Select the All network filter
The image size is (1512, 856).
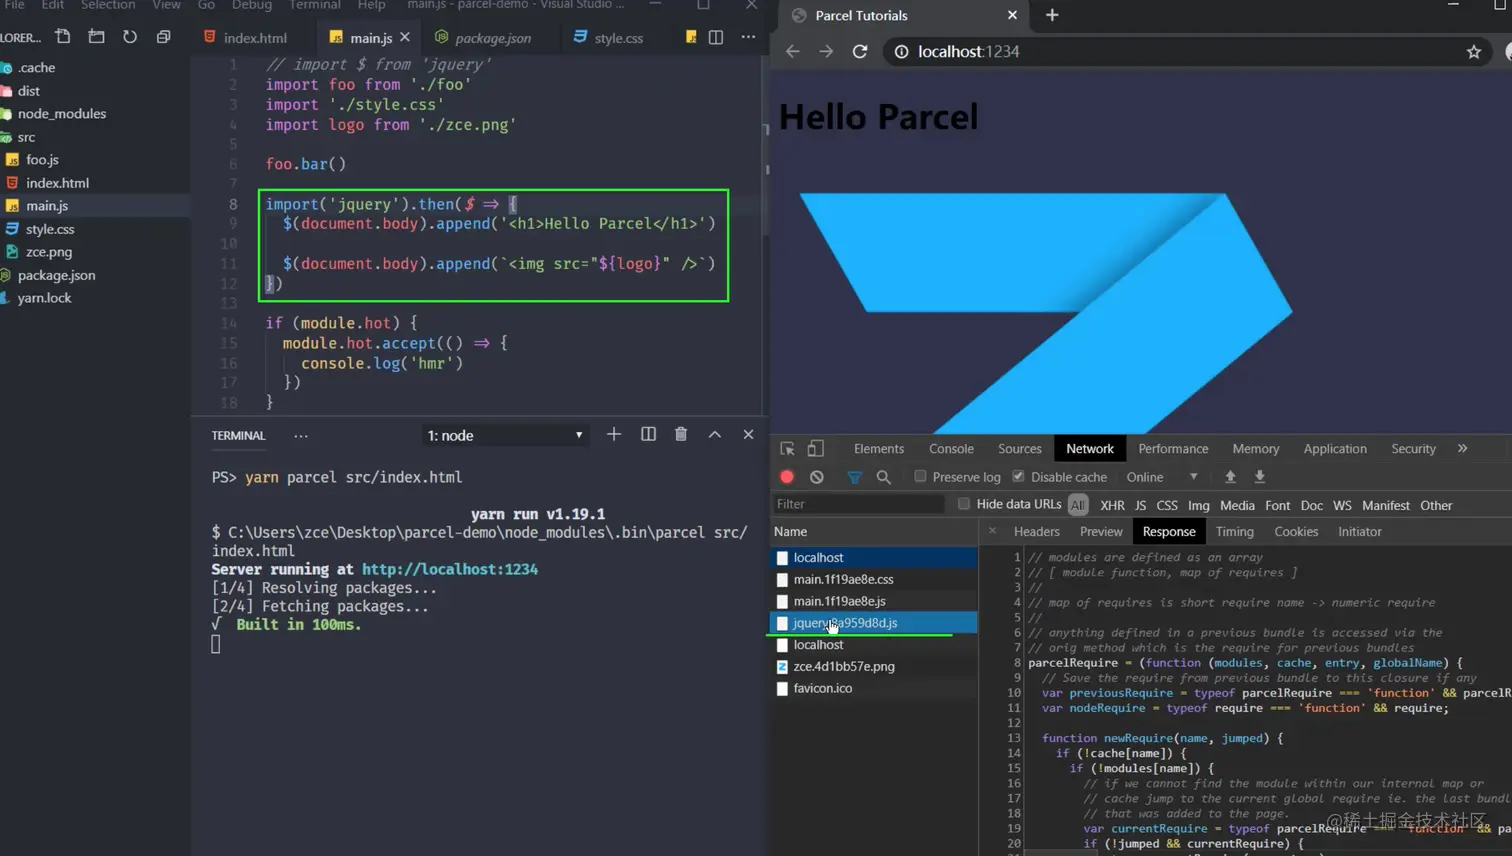coord(1078,505)
